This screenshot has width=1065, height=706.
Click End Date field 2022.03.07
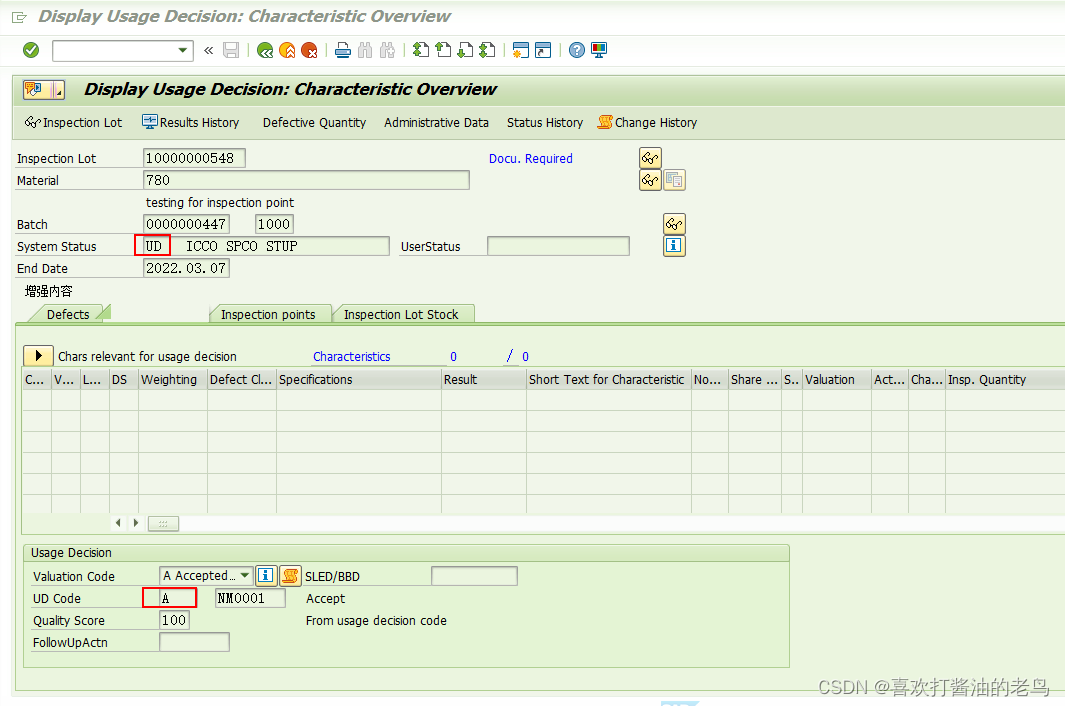(186, 268)
